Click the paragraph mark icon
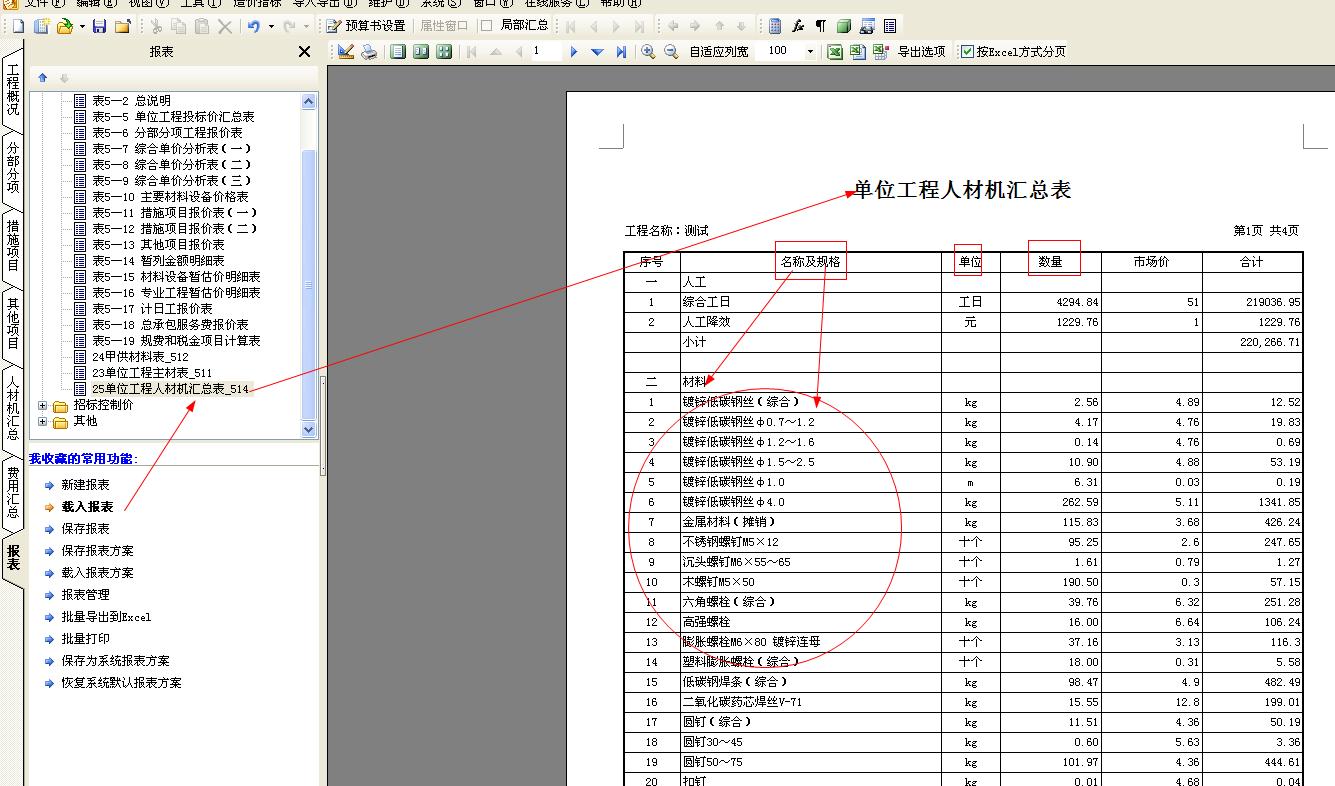Viewport: 1335px width, 786px height. (821, 26)
